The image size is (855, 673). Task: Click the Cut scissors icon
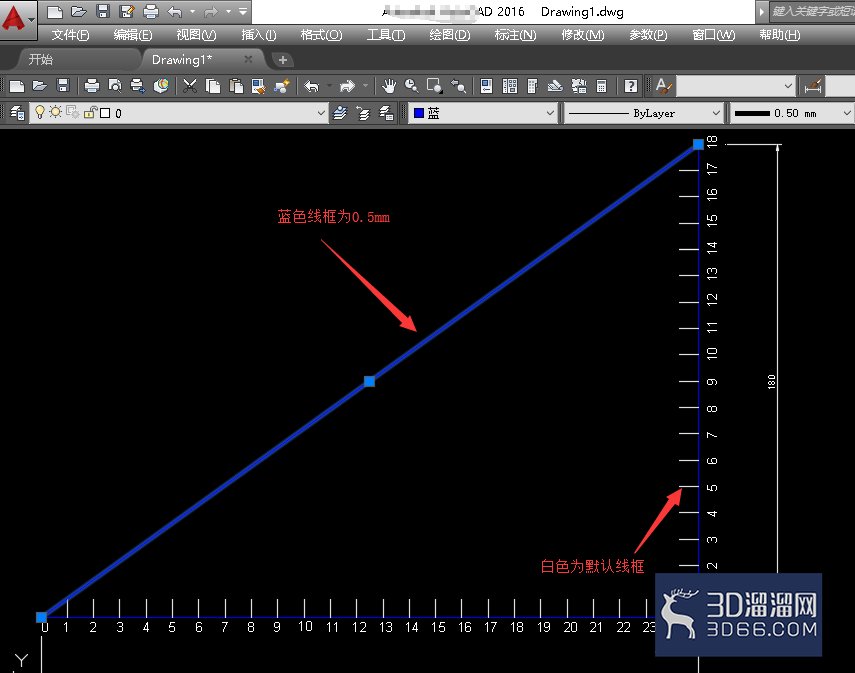(190, 86)
